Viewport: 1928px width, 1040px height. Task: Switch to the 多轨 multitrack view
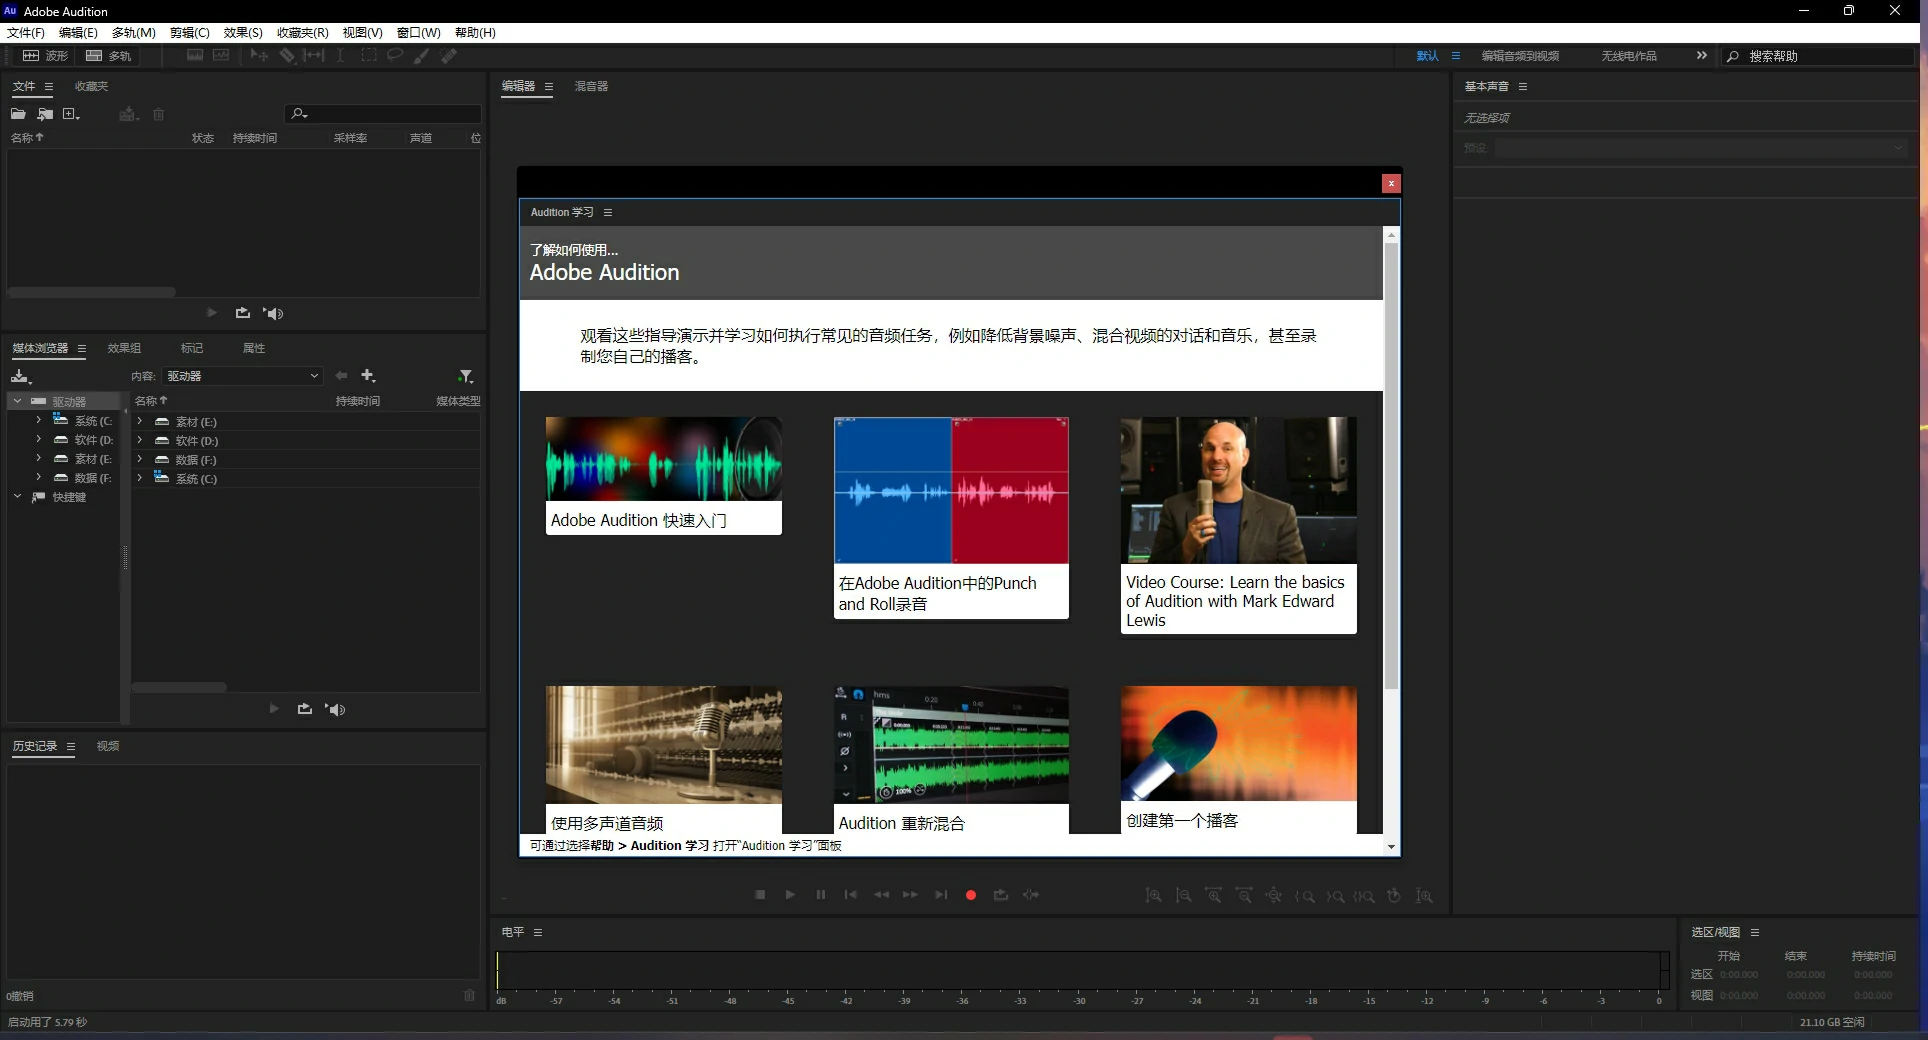pyautogui.click(x=108, y=56)
